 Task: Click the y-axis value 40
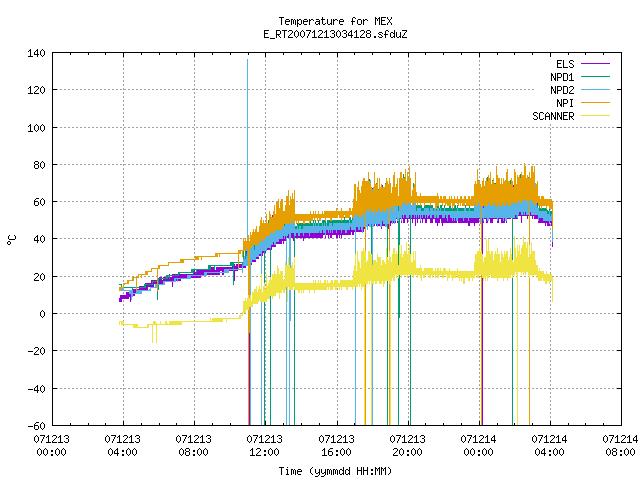[x=39, y=239]
